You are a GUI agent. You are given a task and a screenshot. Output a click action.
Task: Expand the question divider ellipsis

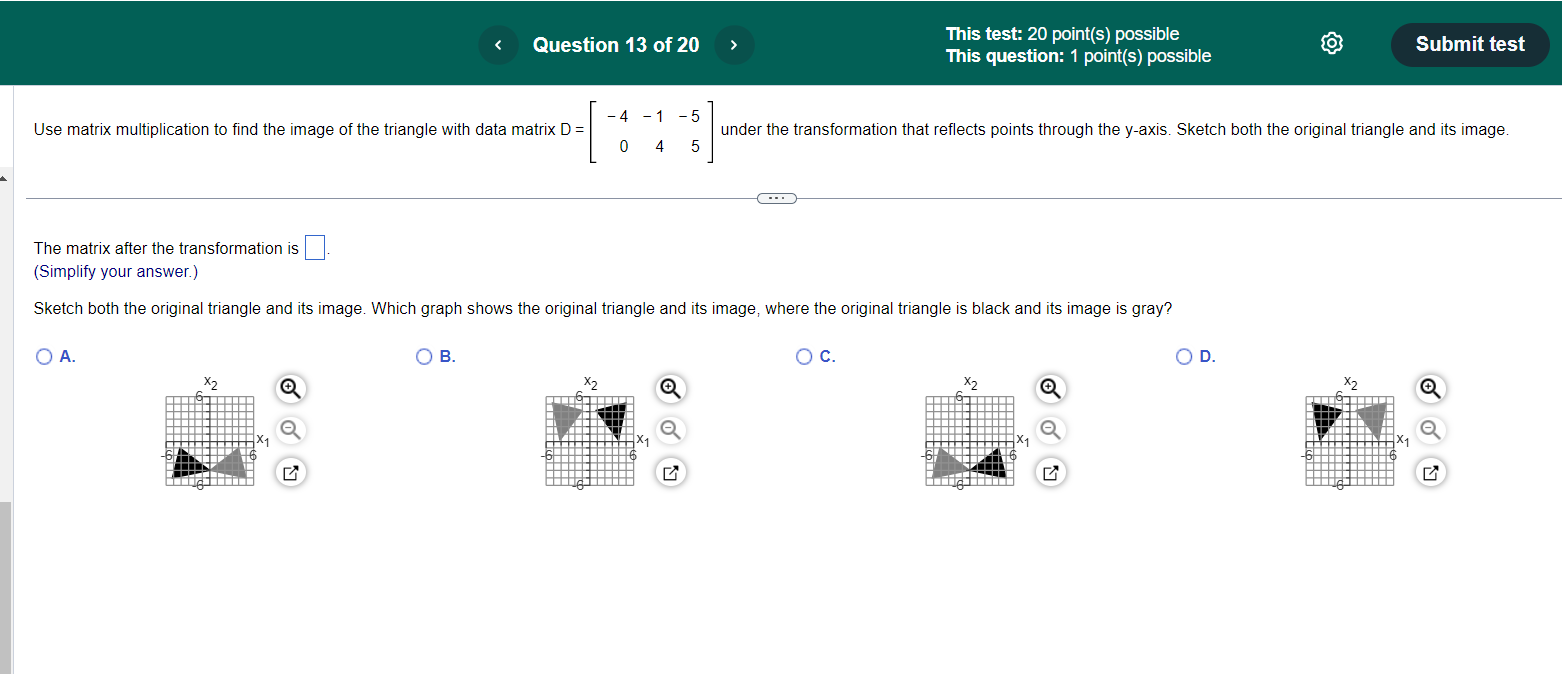pyautogui.click(x=776, y=198)
